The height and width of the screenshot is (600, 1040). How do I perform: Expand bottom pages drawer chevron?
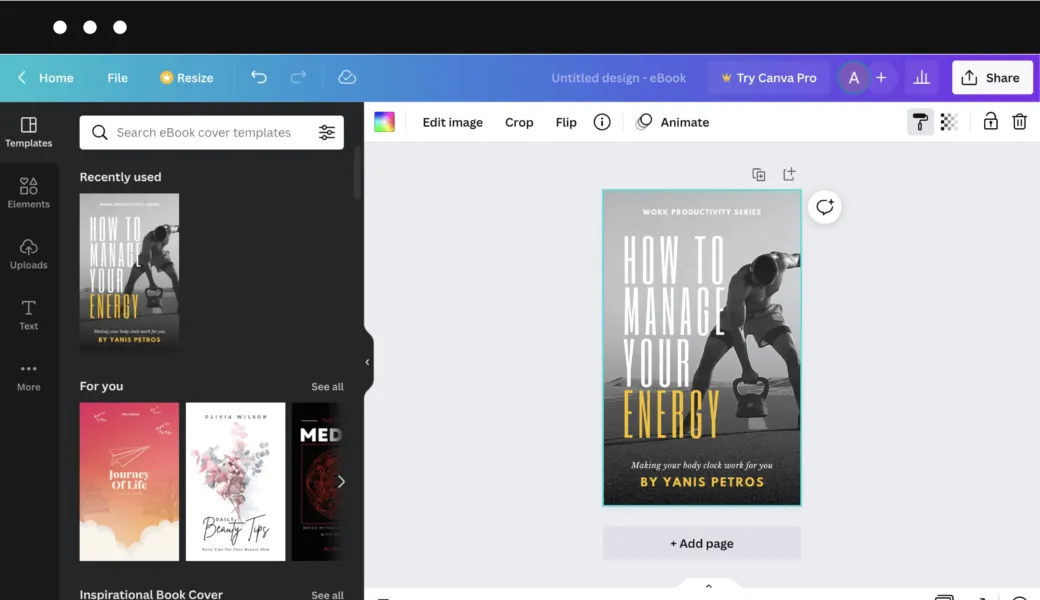click(x=708, y=586)
